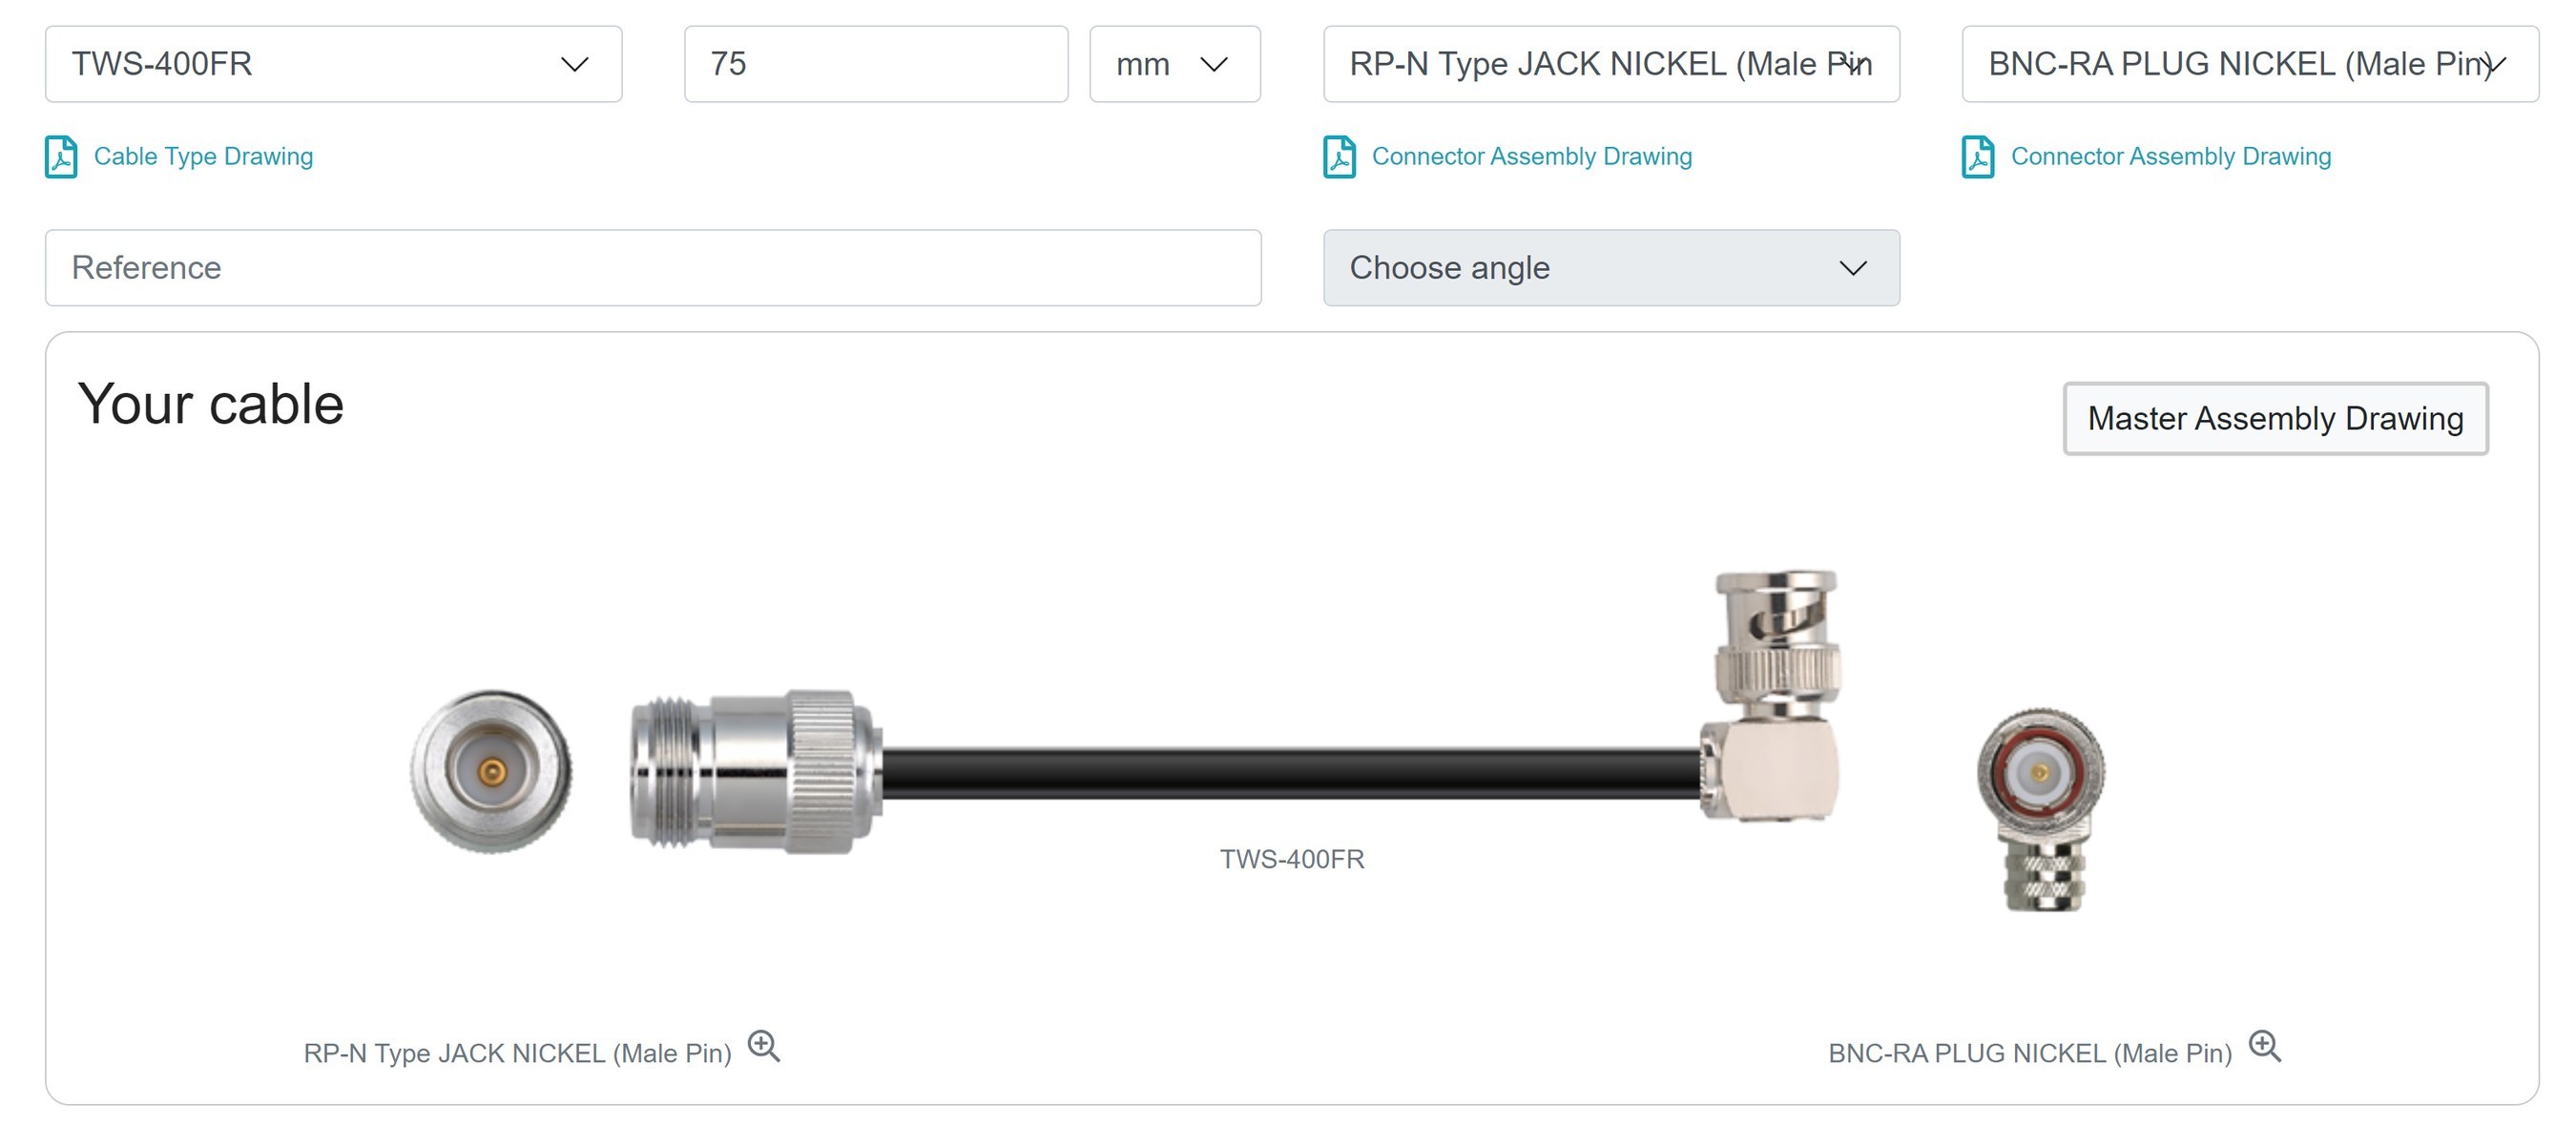2576x1126 pixels.
Task: Zoom the BNC-RA PLUG NICKEL image
Action: tap(2265, 1046)
